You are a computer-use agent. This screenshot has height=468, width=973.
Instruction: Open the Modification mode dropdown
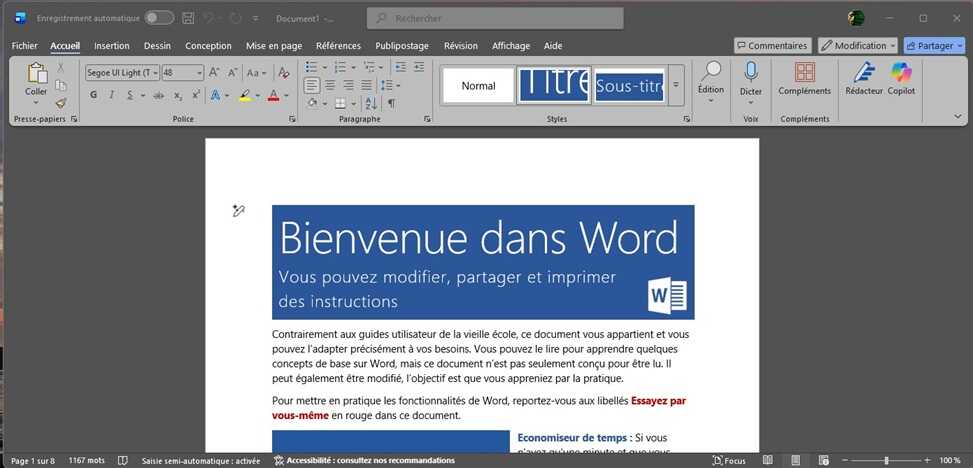(858, 46)
